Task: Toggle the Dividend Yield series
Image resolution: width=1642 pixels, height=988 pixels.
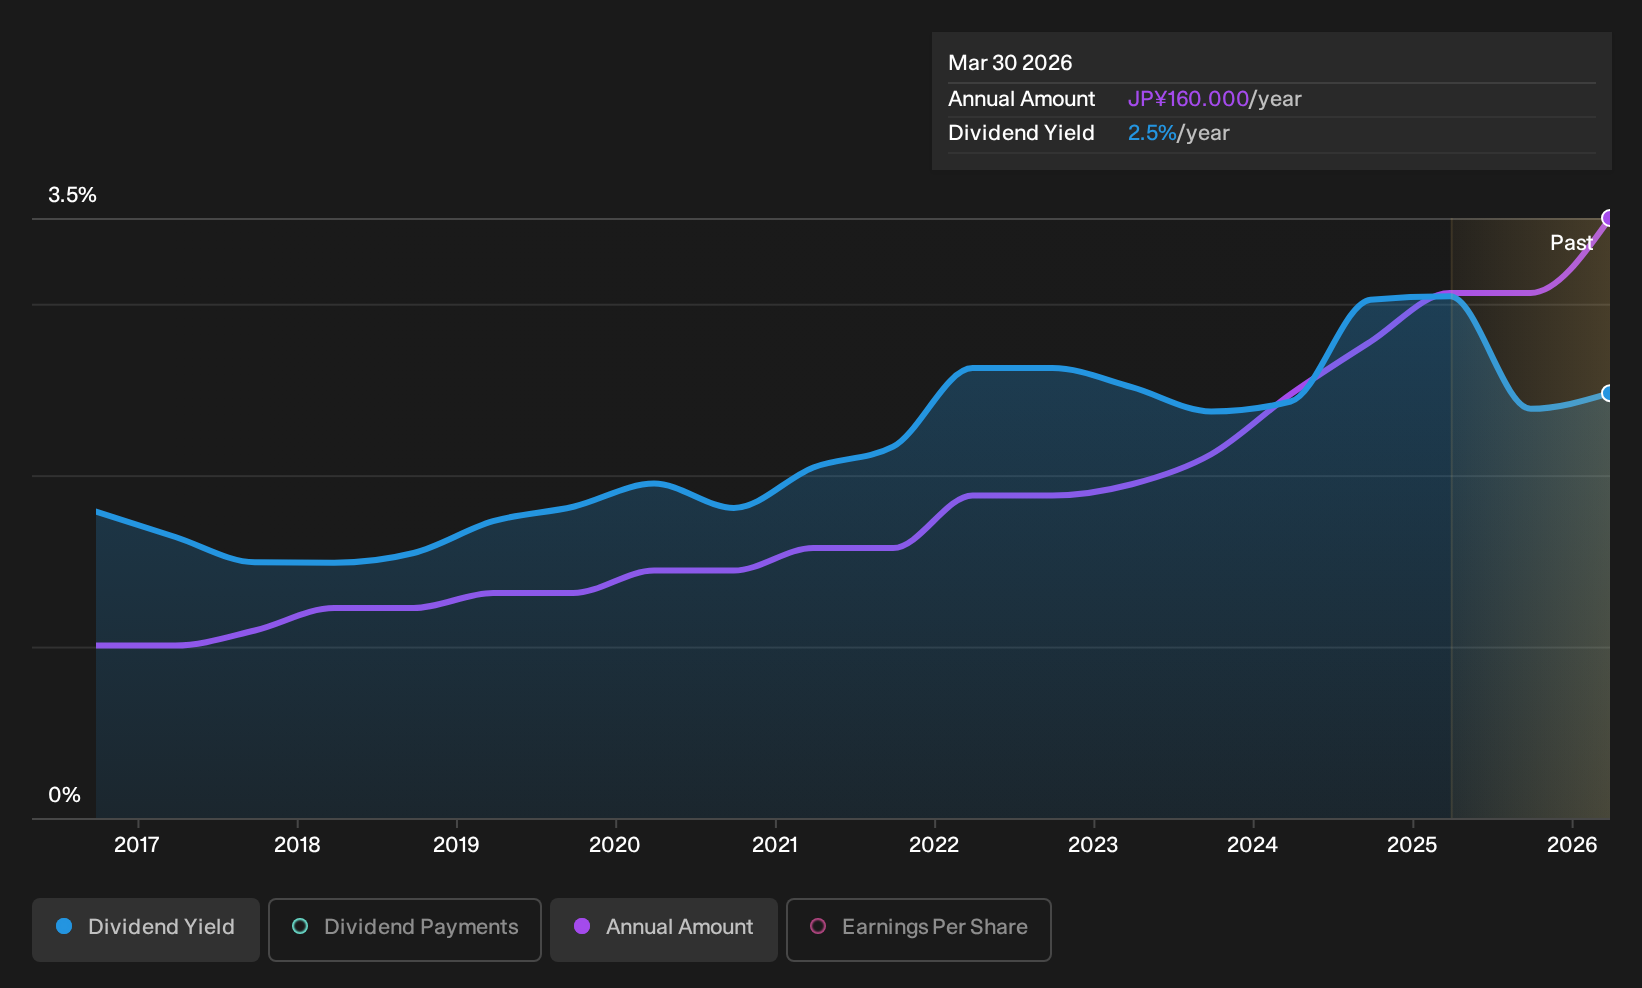Action: pyautogui.click(x=146, y=929)
